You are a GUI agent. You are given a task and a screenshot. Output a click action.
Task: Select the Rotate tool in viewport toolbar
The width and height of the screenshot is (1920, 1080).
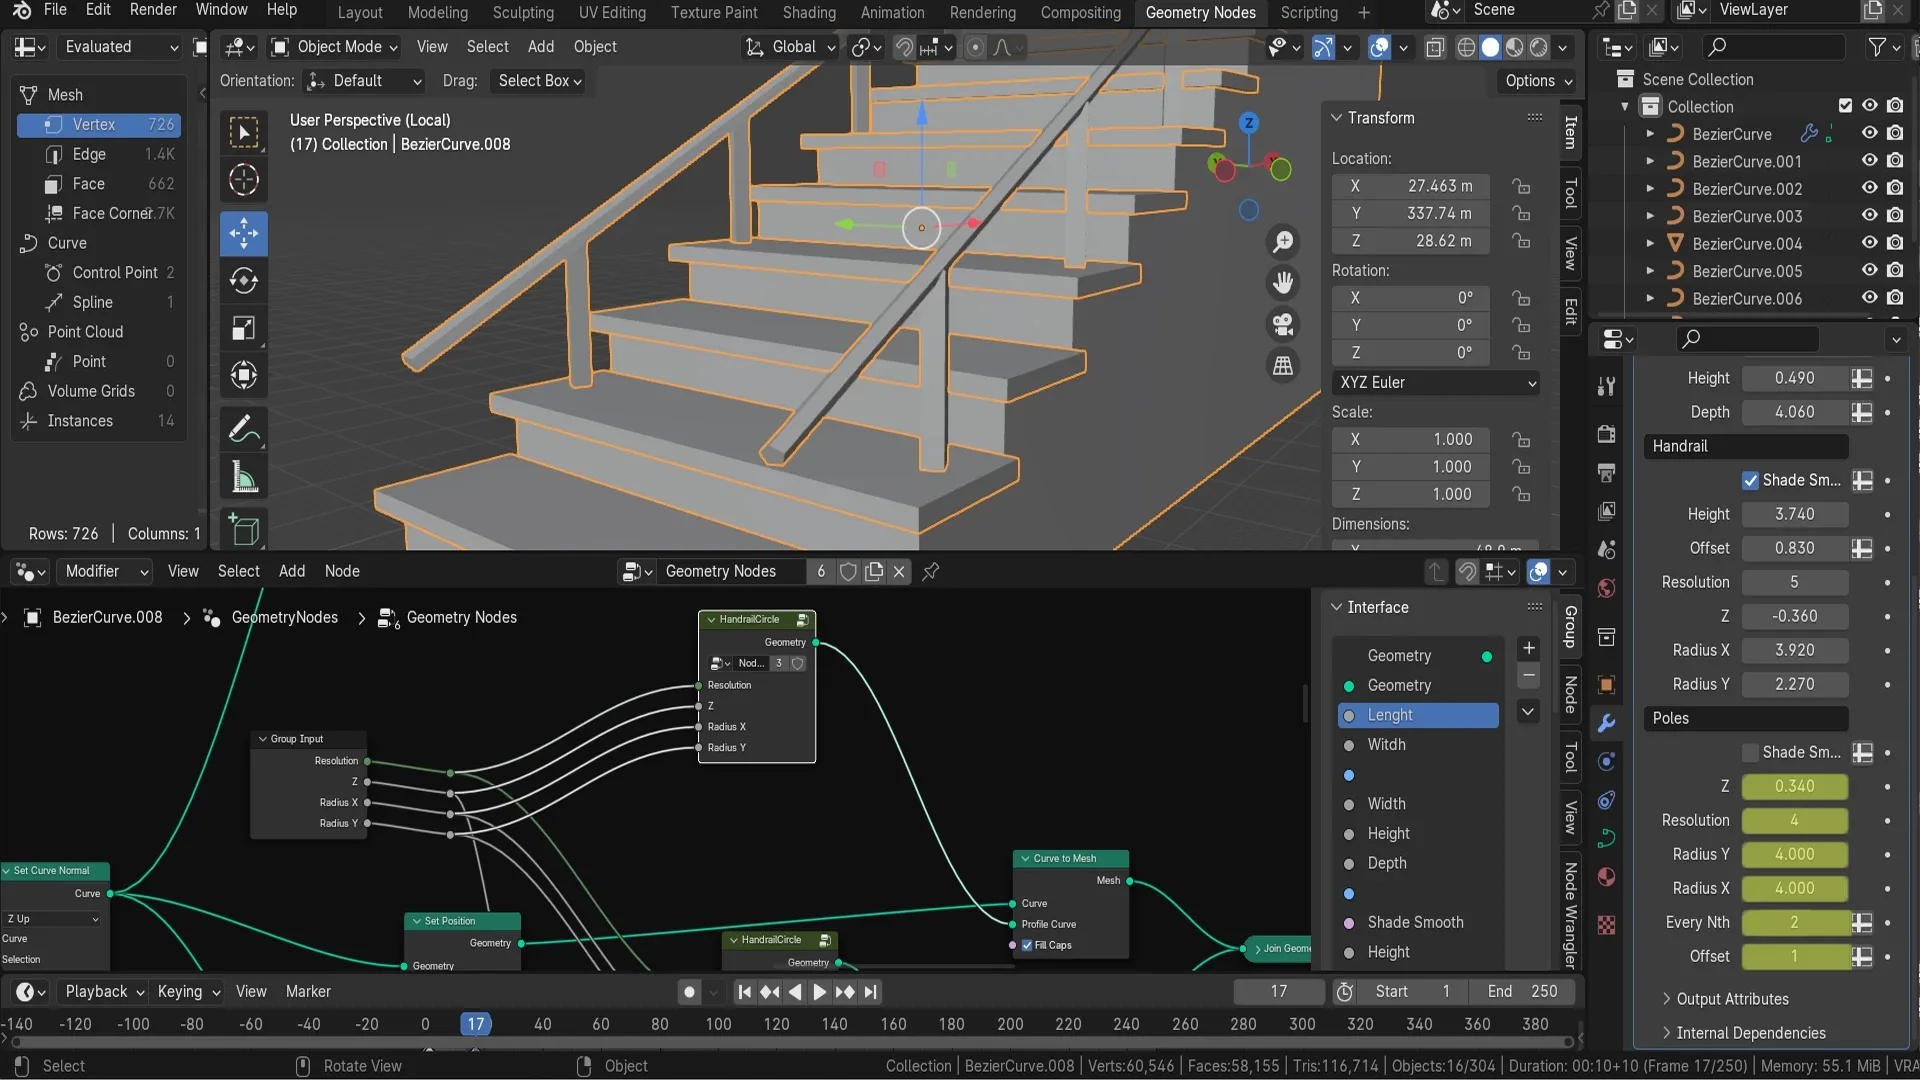pos(243,281)
